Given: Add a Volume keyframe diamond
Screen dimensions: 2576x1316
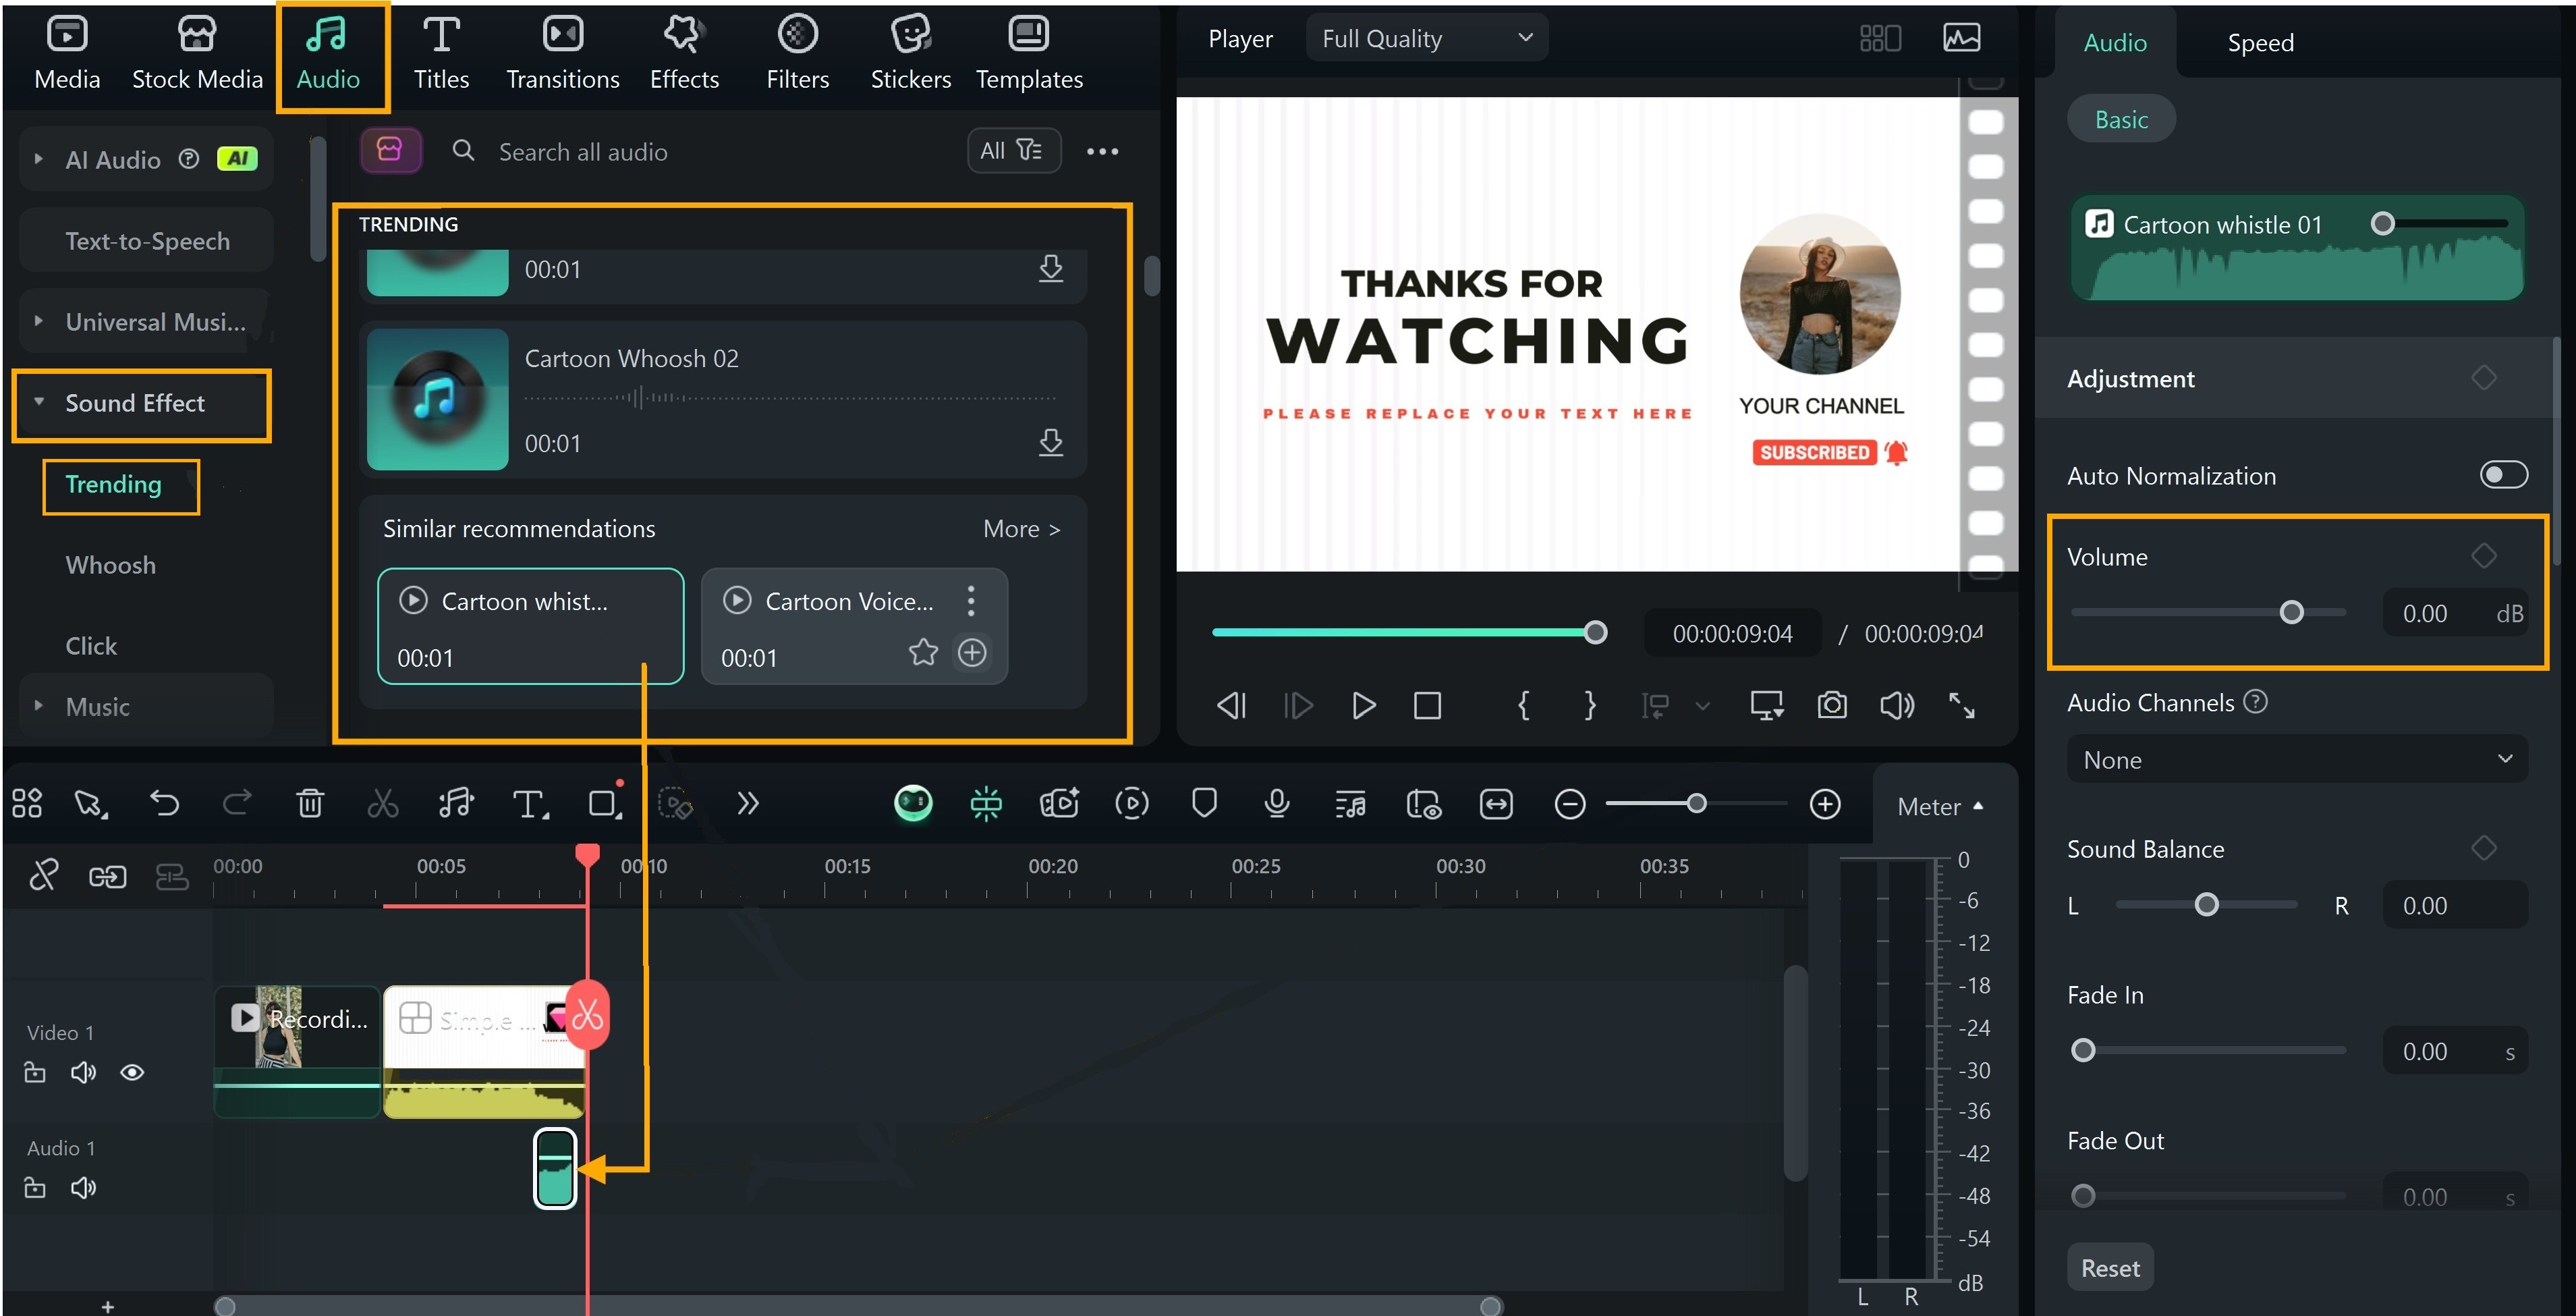Looking at the screenshot, I should click(x=2484, y=556).
